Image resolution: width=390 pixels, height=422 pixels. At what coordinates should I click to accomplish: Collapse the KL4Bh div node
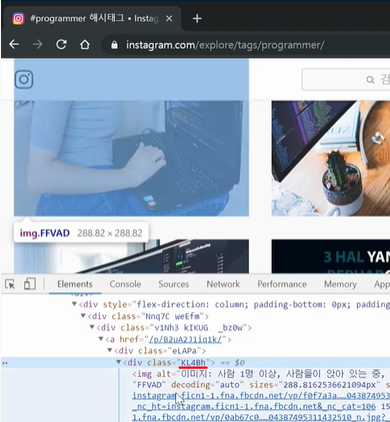[118, 362]
